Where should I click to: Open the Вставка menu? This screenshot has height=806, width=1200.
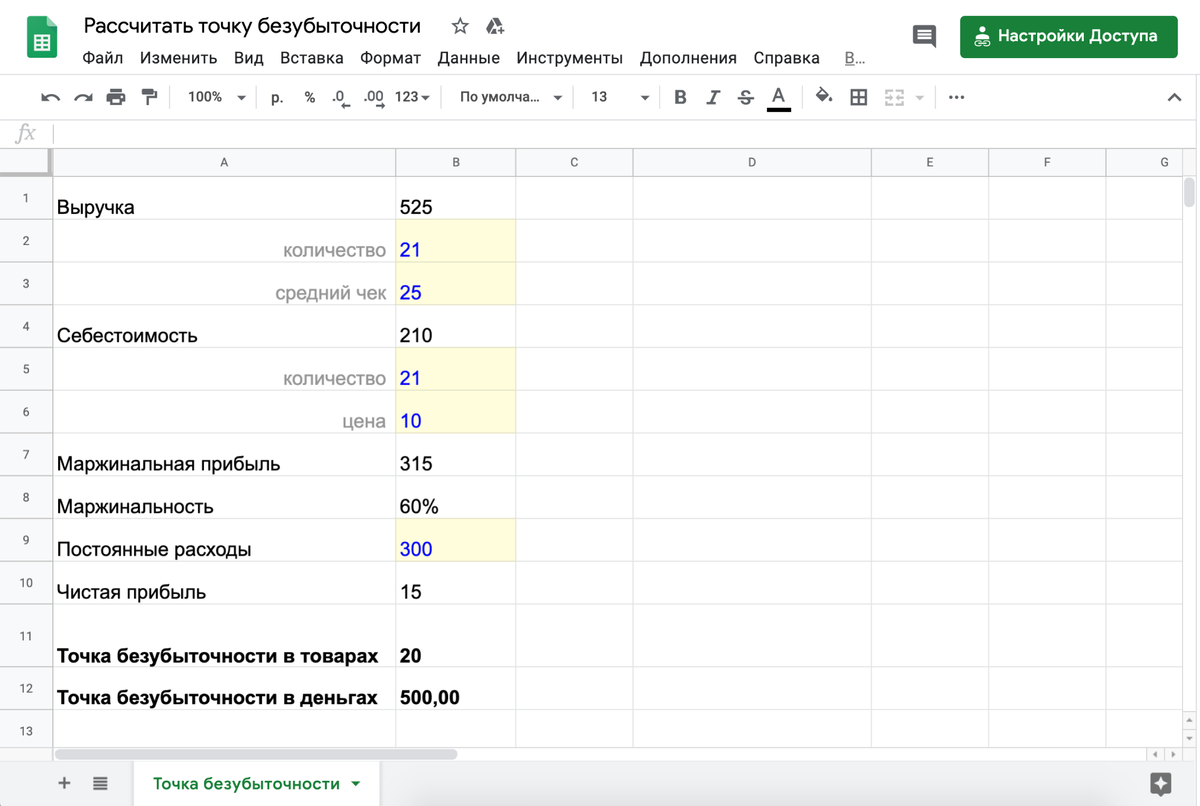pos(312,58)
